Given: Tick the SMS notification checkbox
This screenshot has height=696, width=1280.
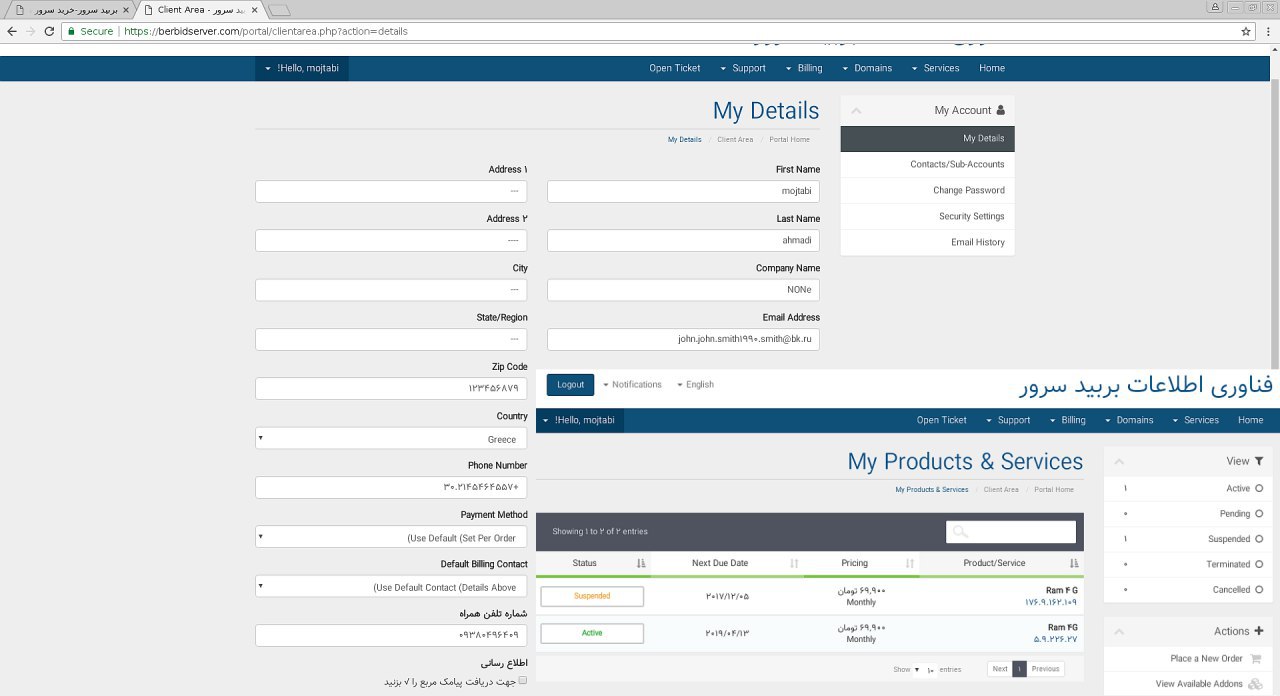Looking at the screenshot, I should click(522, 681).
